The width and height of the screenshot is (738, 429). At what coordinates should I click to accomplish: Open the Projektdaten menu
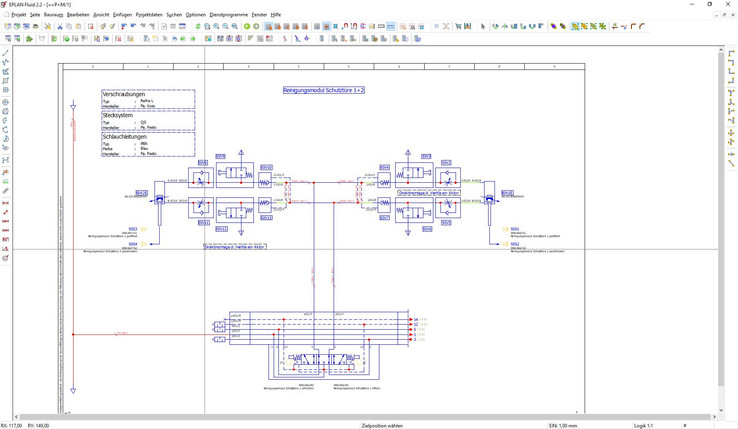coord(149,15)
